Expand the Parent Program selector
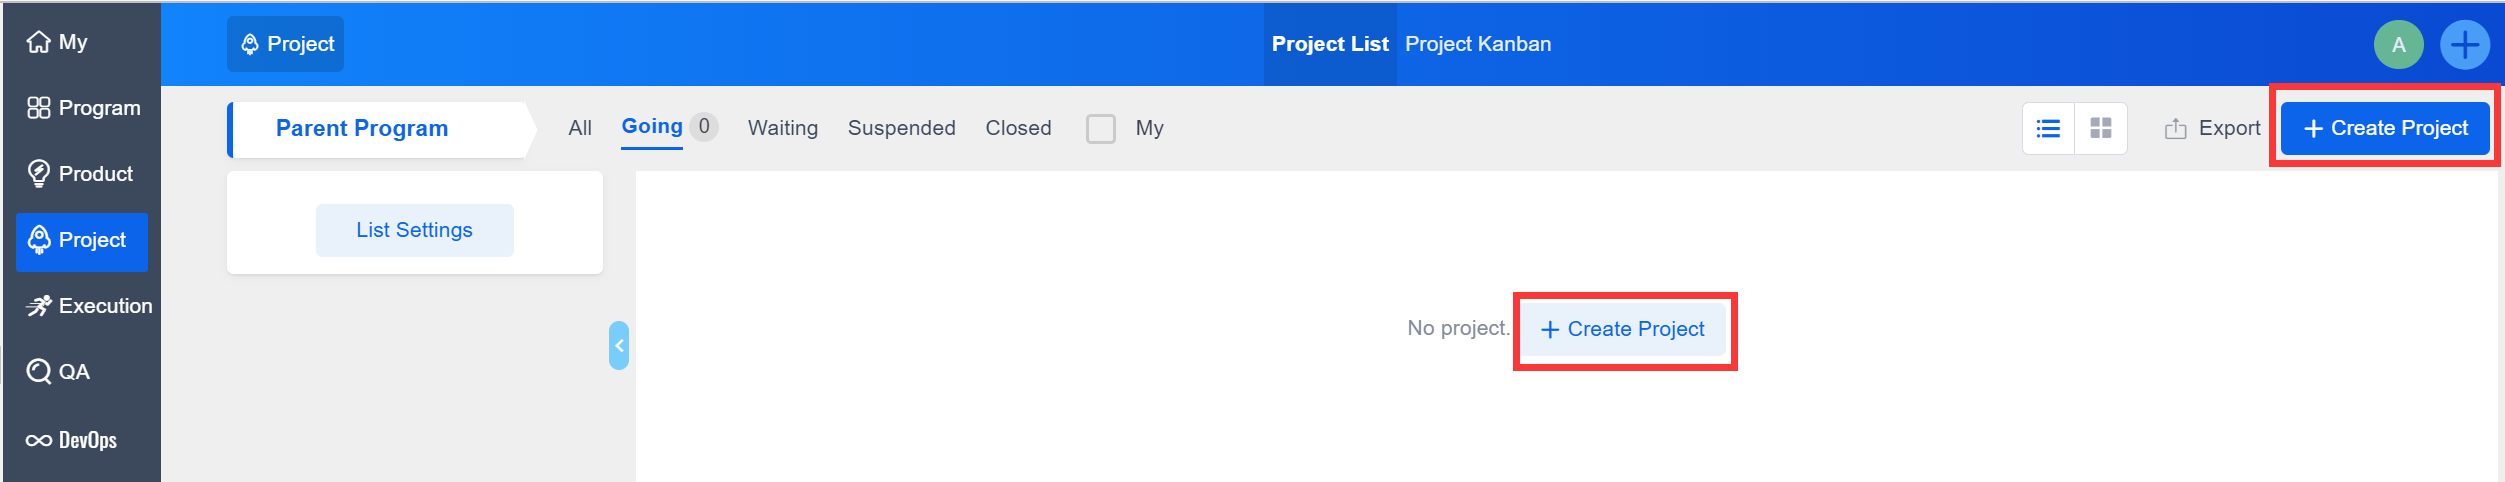The height and width of the screenshot is (482, 2505). [378, 129]
